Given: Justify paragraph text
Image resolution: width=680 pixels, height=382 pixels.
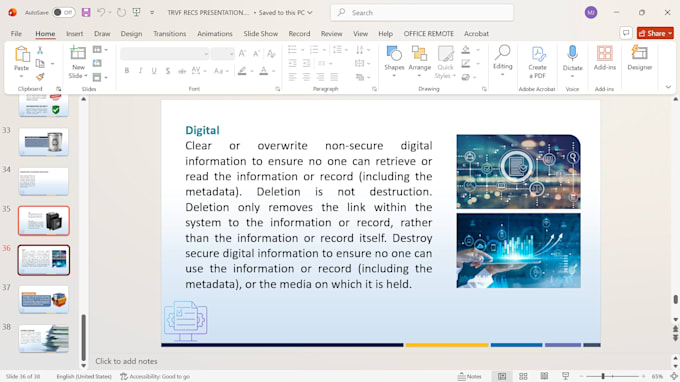Looking at the screenshot, I should pos(334,77).
